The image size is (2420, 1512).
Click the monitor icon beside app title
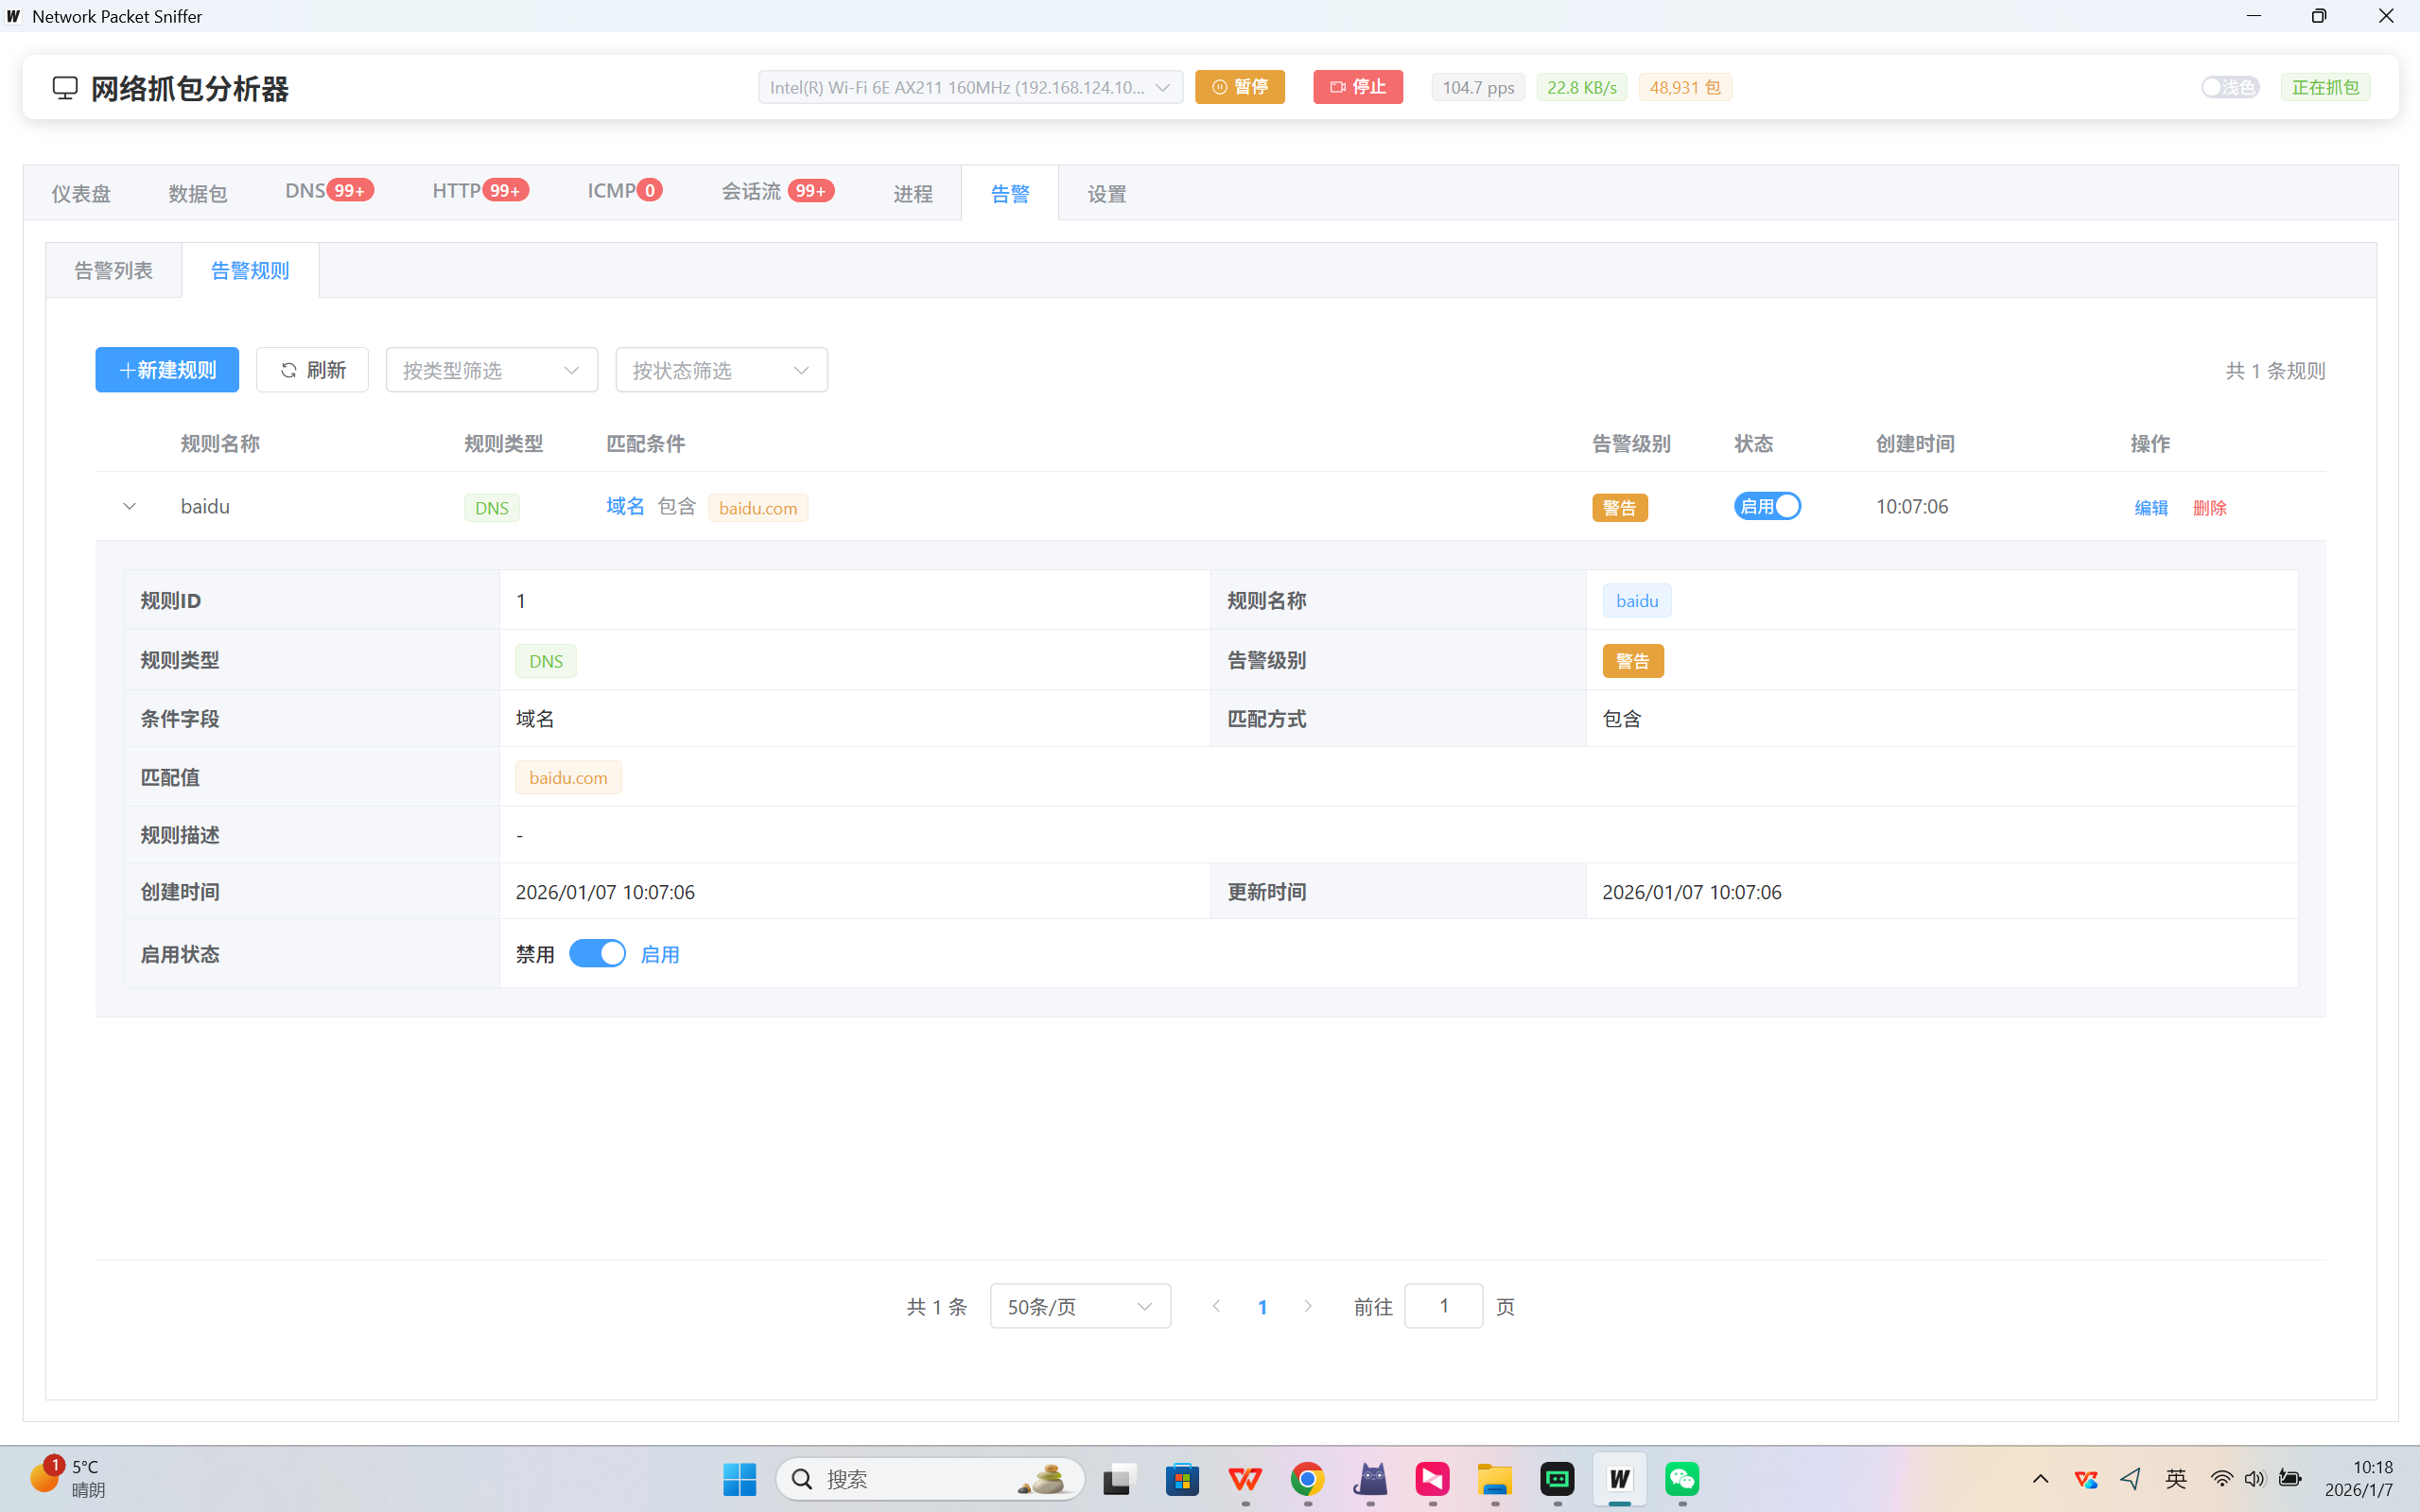[65, 88]
